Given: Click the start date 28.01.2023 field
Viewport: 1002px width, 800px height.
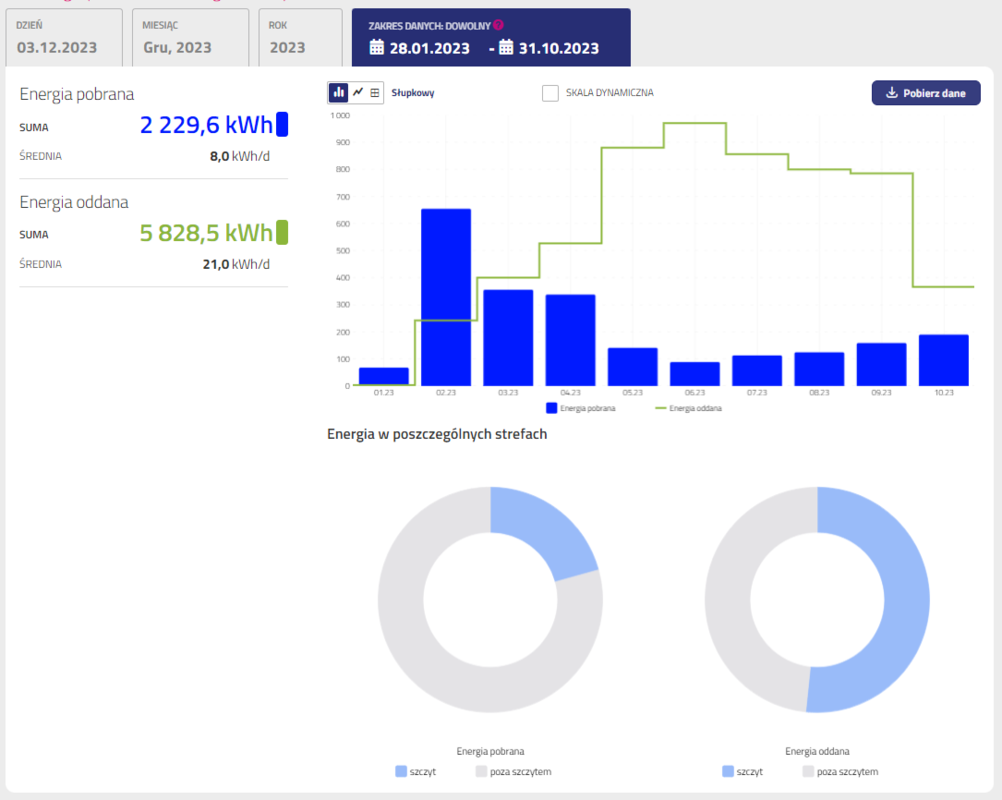Looking at the screenshot, I should 430,48.
